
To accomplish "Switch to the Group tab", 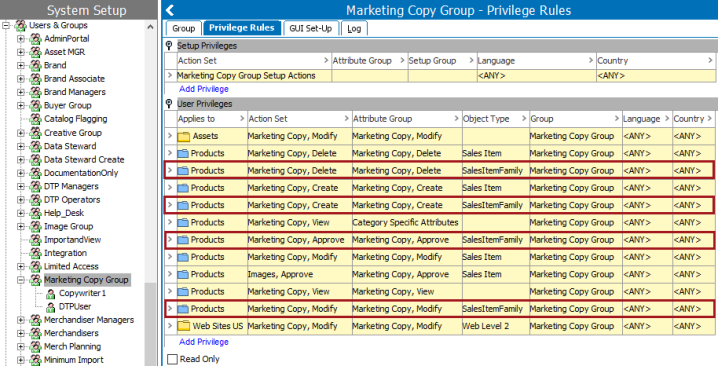I will point(184,28).
